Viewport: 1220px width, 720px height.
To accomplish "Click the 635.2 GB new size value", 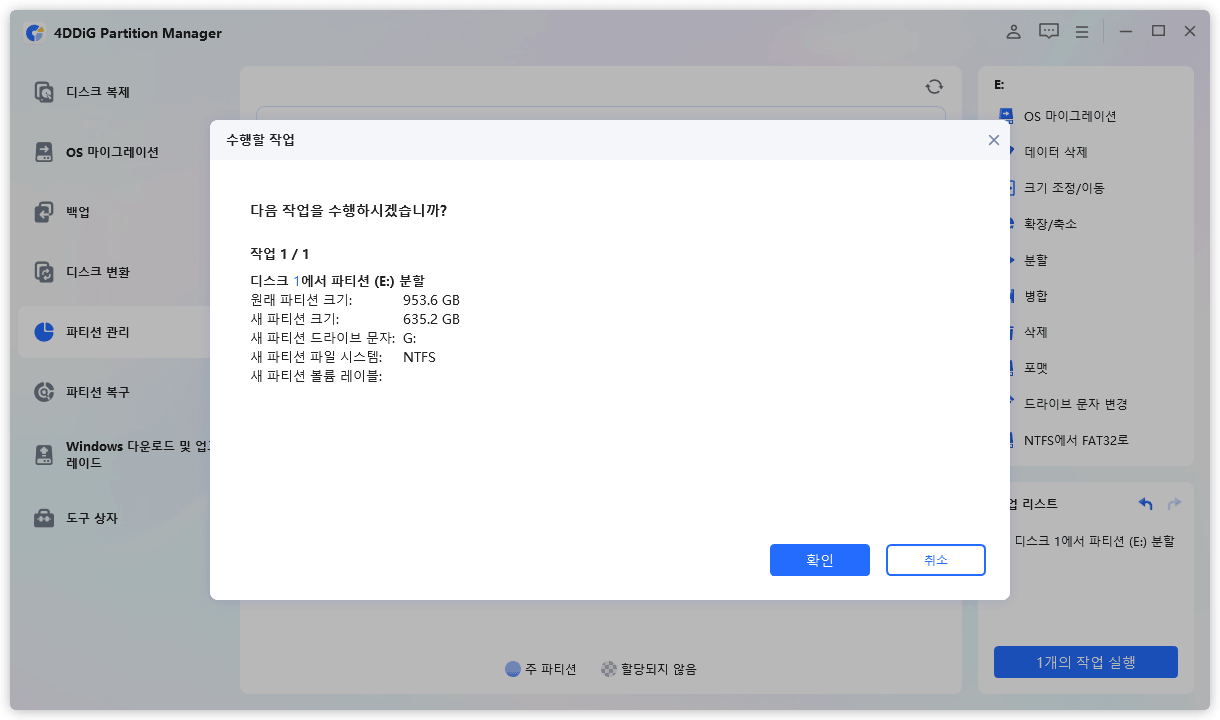I will 431,319.
